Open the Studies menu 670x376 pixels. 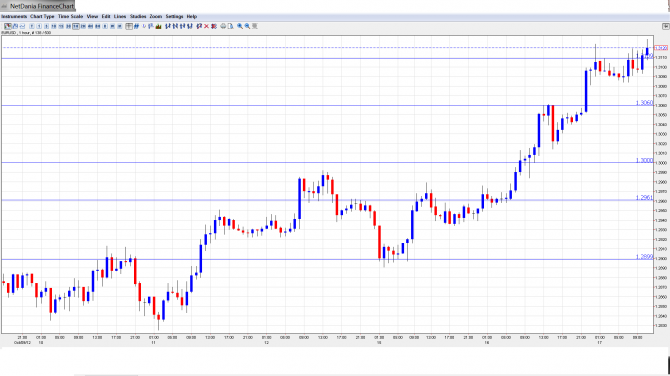[x=138, y=16]
